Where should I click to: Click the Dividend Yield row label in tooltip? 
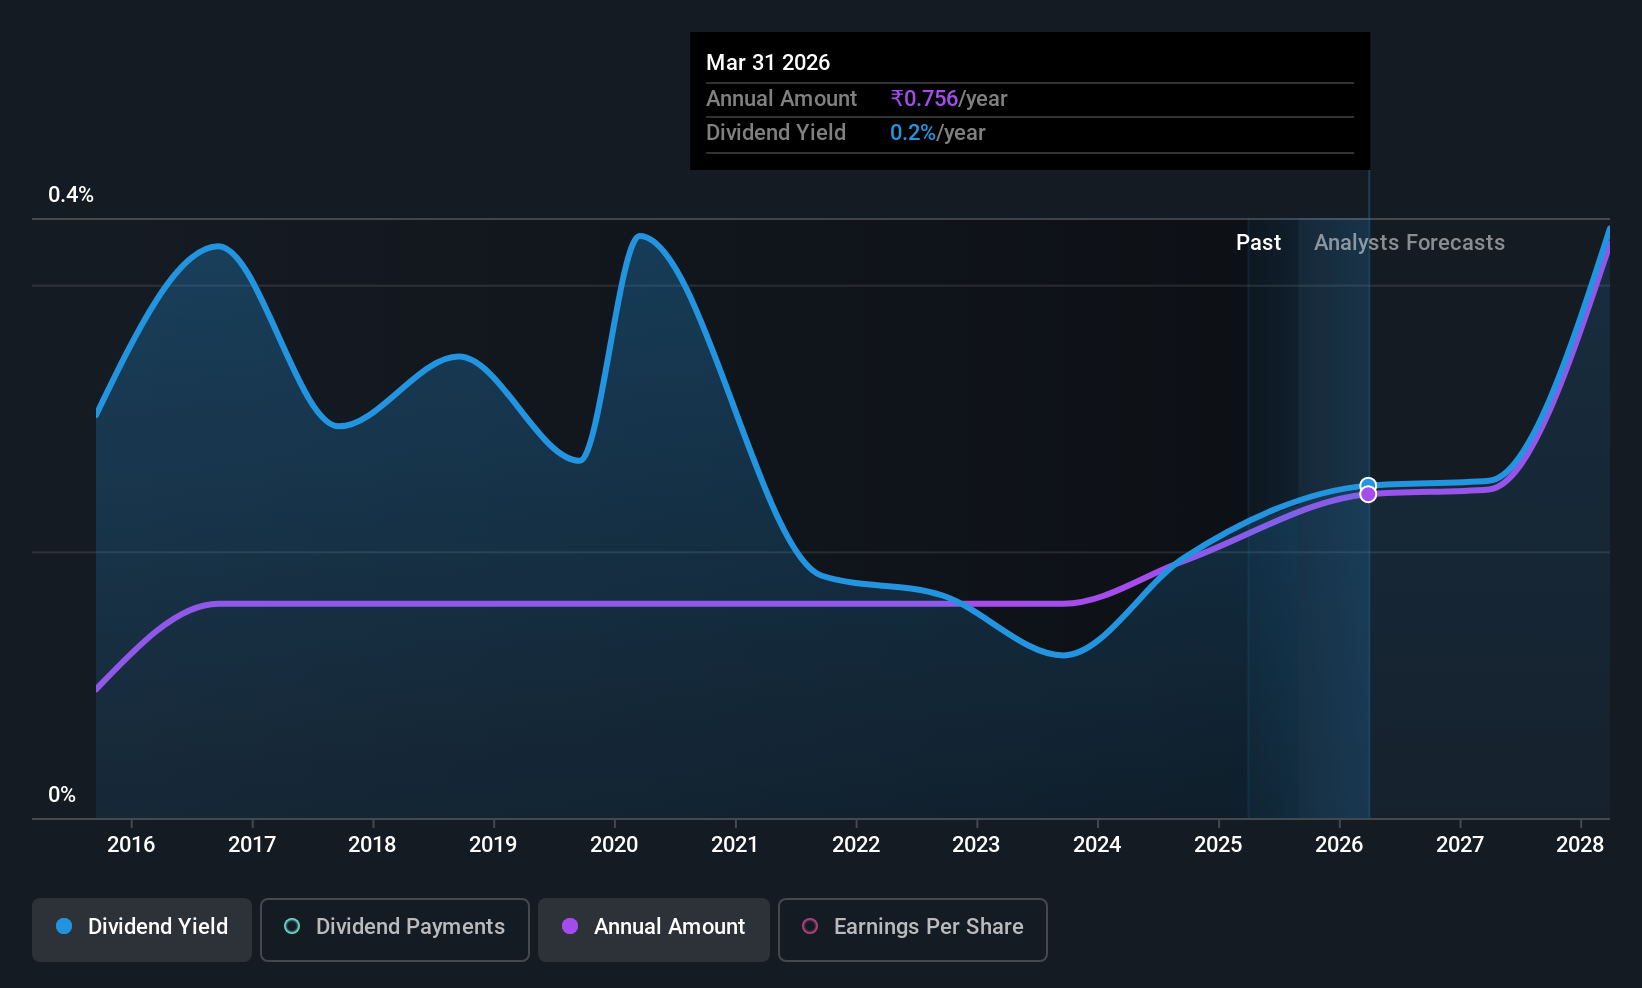(x=776, y=133)
